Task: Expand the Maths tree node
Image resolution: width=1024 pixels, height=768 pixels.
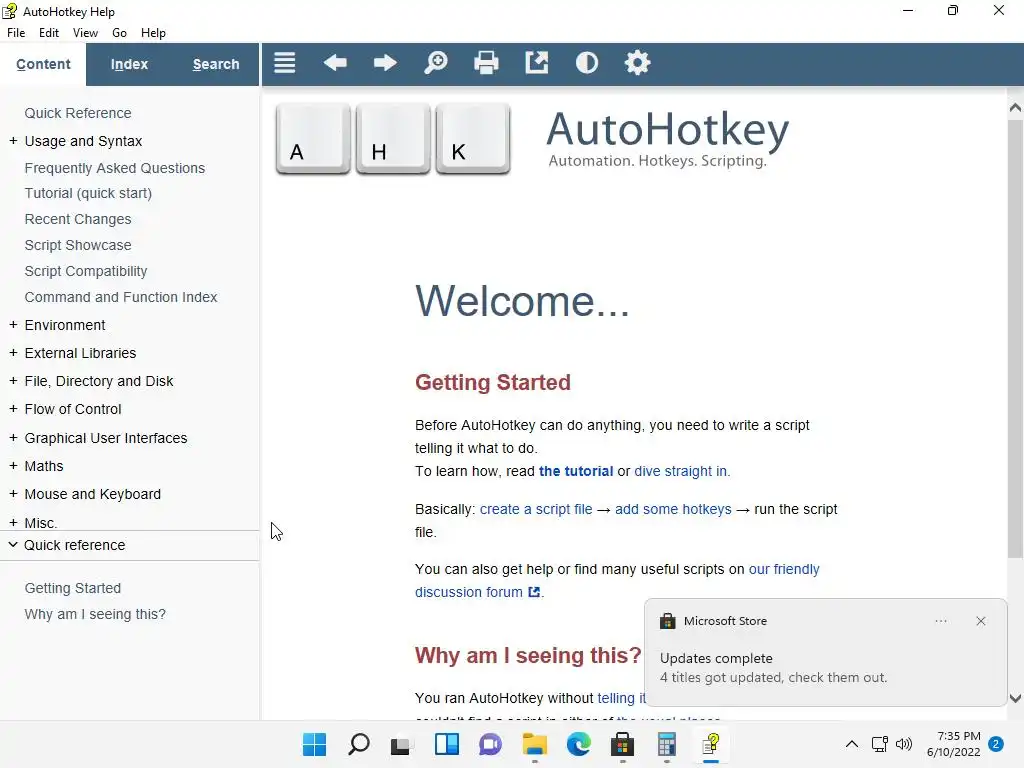Action: 13,466
